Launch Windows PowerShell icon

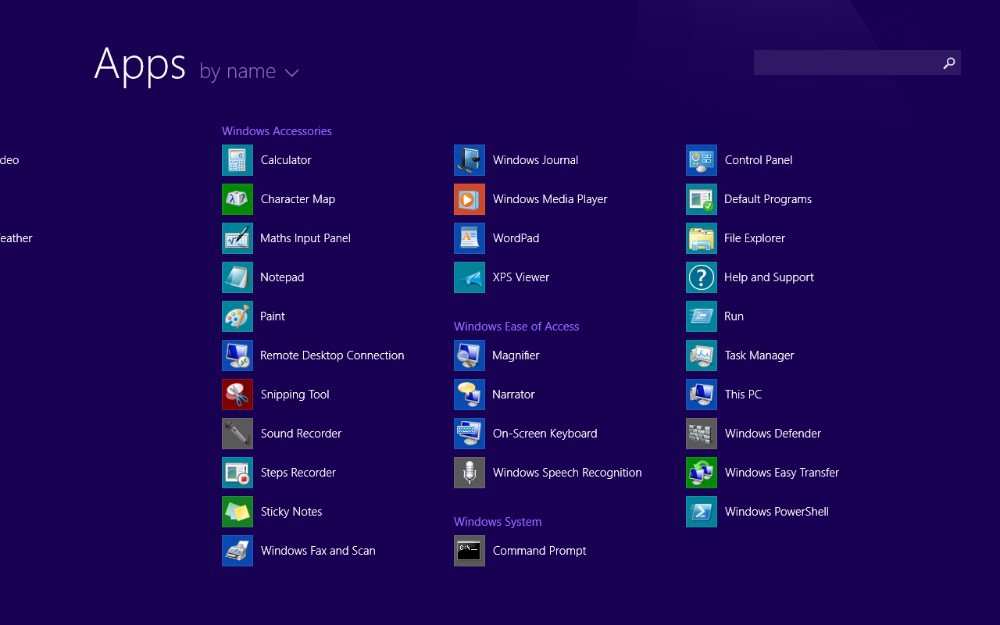tap(702, 511)
